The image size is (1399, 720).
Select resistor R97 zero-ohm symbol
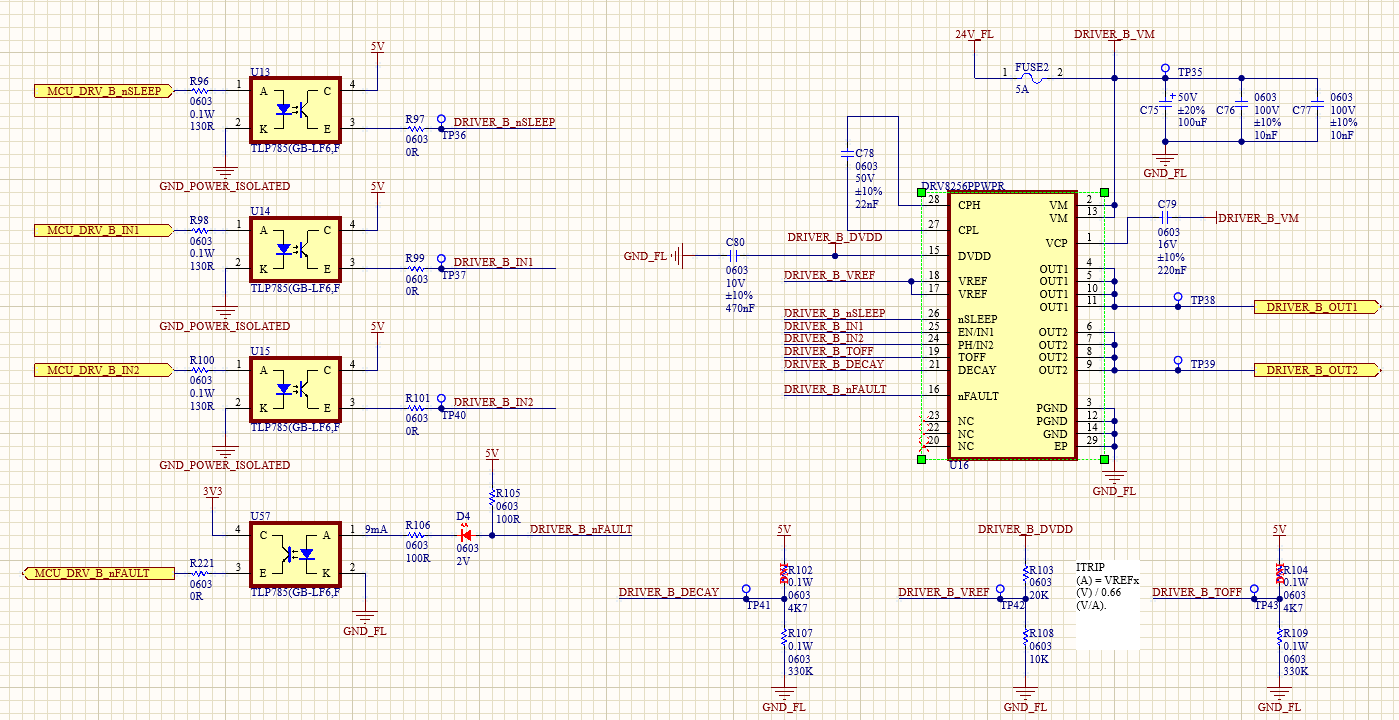[x=416, y=128]
